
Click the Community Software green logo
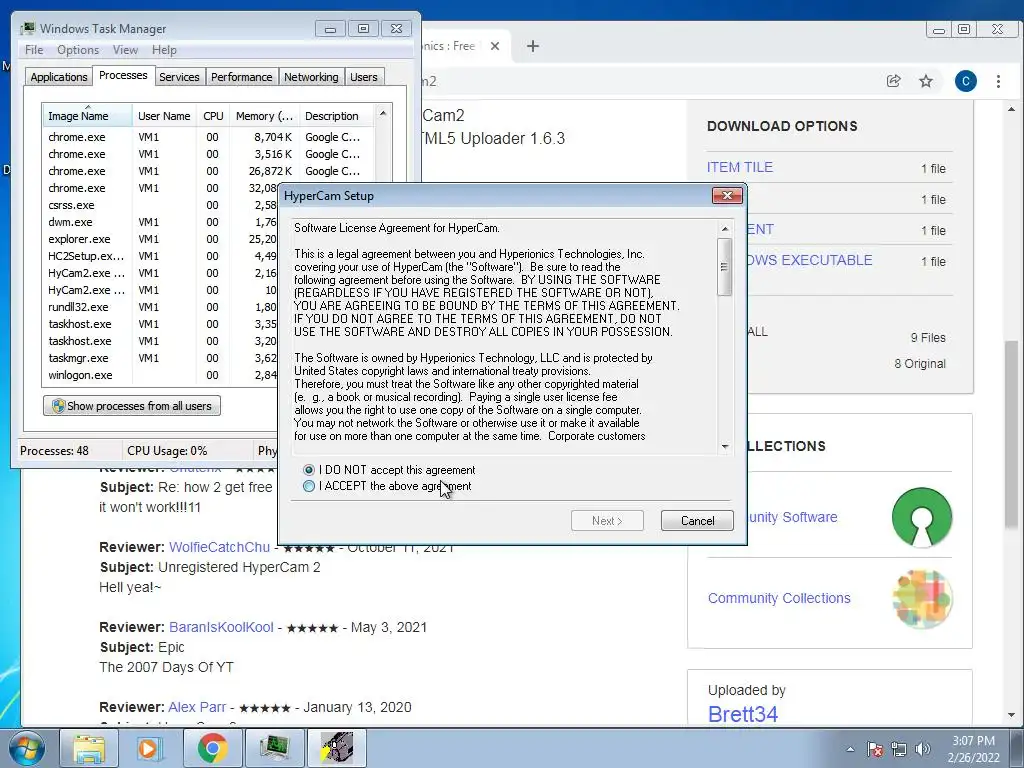[921, 517]
